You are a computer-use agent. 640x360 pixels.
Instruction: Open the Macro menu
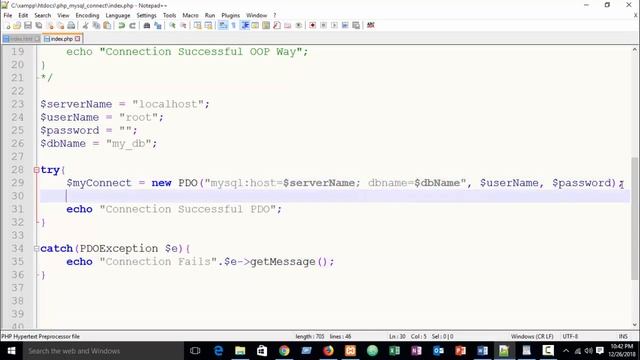tap(190, 16)
